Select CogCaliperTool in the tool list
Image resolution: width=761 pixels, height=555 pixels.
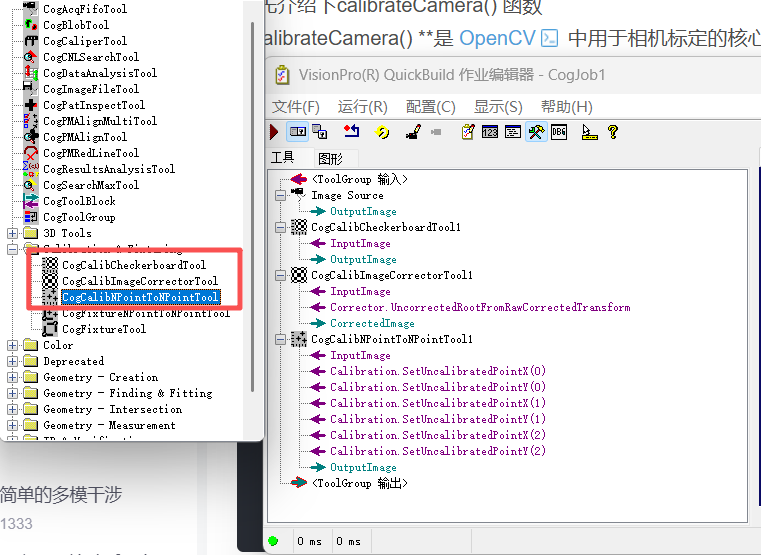coord(85,41)
